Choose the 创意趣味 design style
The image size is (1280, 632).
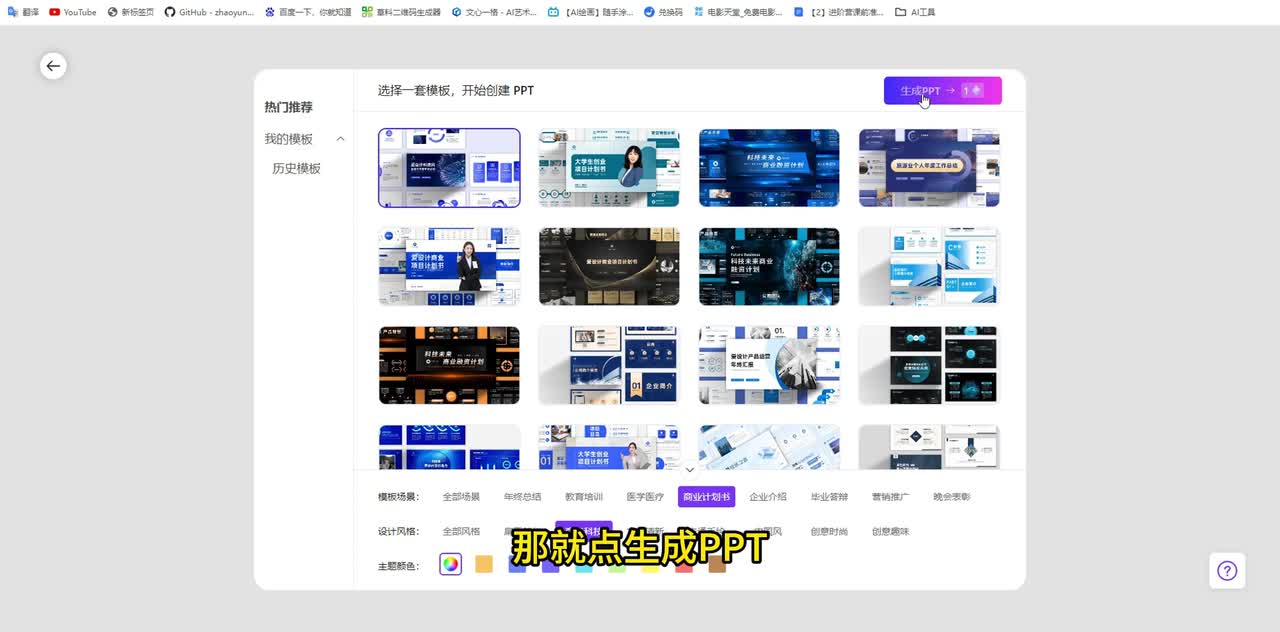(x=890, y=532)
